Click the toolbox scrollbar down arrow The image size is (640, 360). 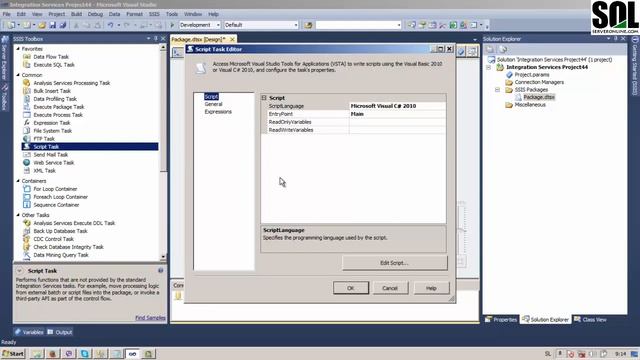click(163, 257)
